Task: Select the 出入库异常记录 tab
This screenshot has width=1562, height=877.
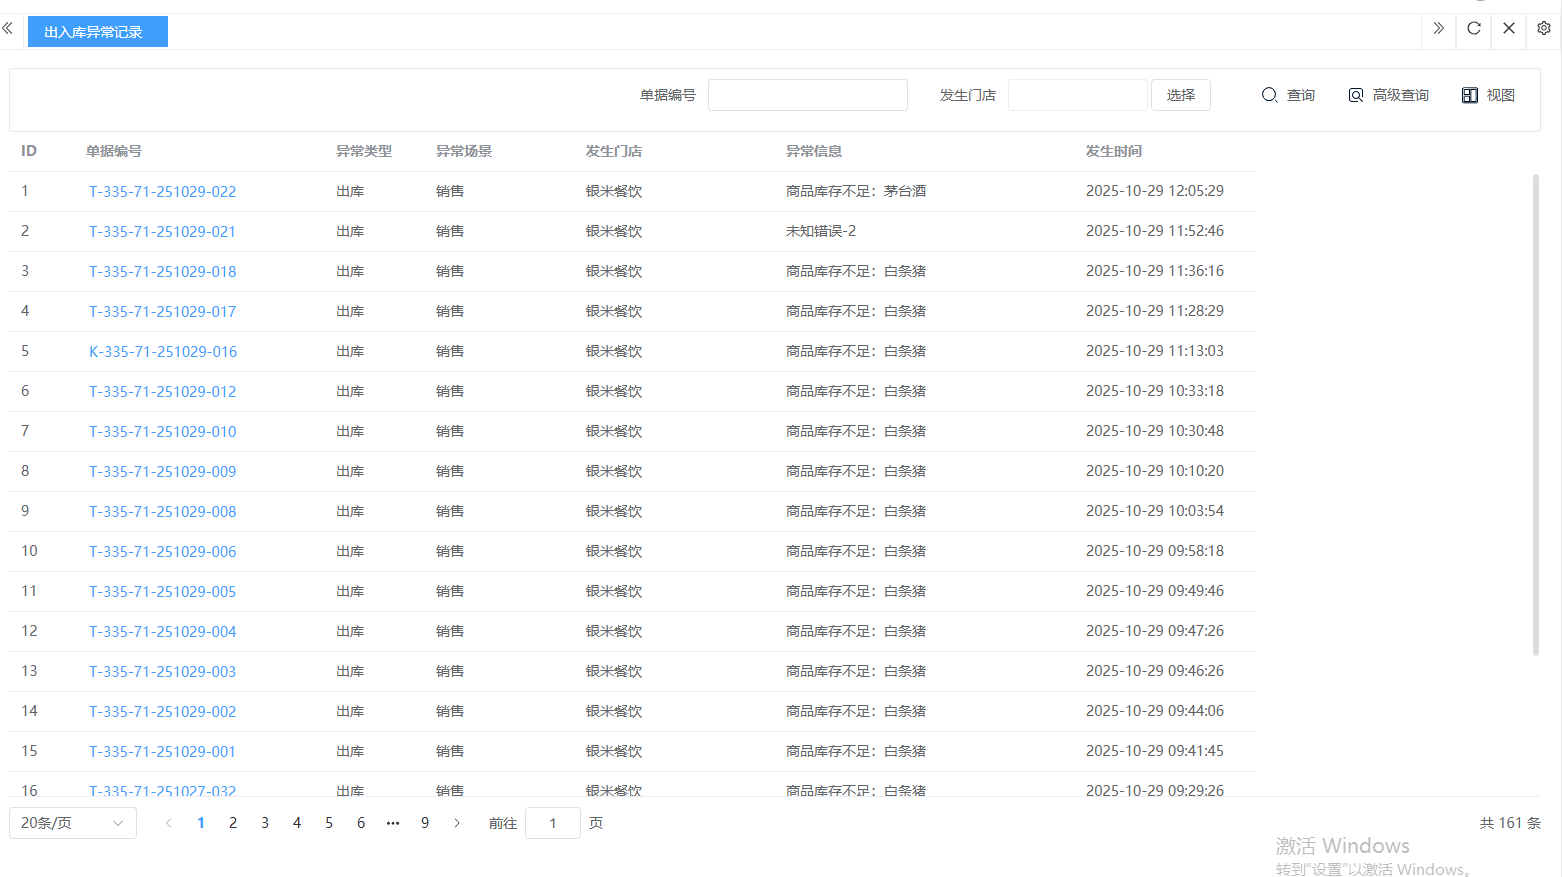Action: [97, 32]
